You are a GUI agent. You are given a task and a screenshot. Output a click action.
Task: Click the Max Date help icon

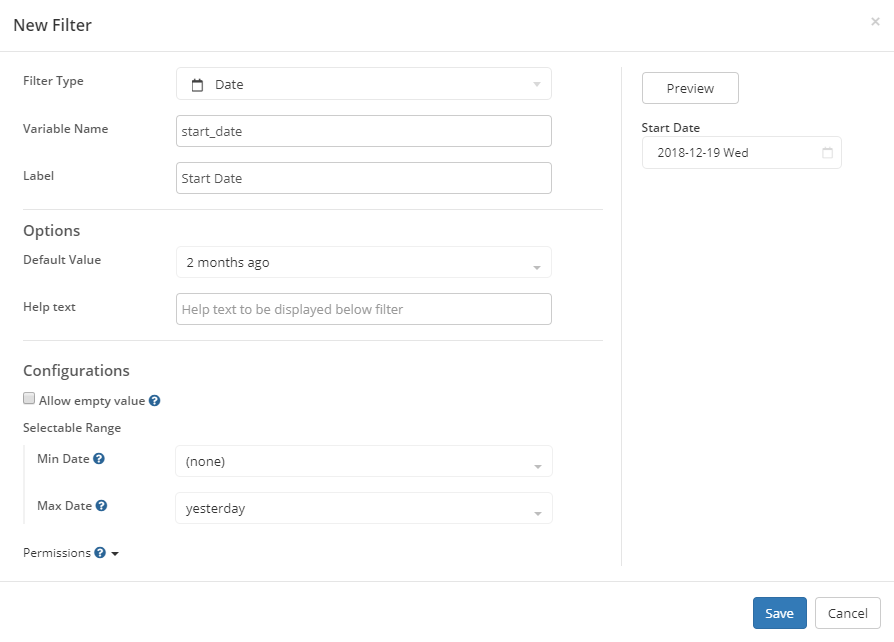point(101,506)
